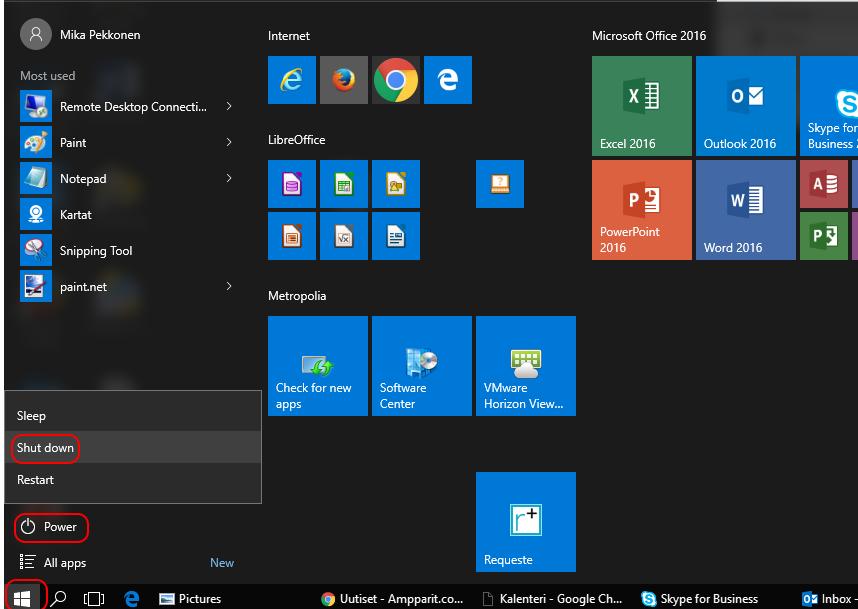Choose Sleep from power menu
The image size is (858, 609).
(x=133, y=415)
